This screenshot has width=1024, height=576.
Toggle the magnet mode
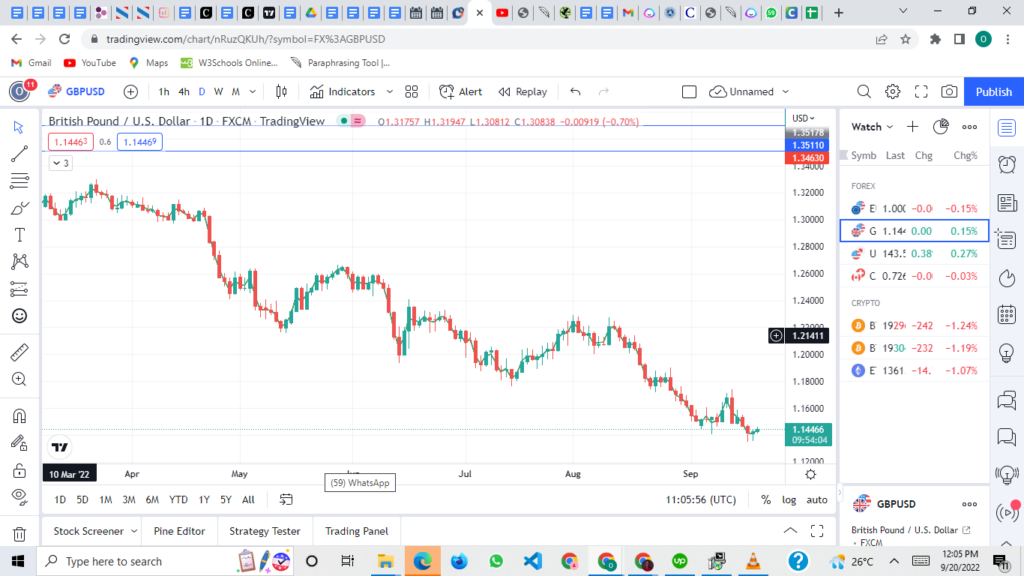click(x=19, y=416)
